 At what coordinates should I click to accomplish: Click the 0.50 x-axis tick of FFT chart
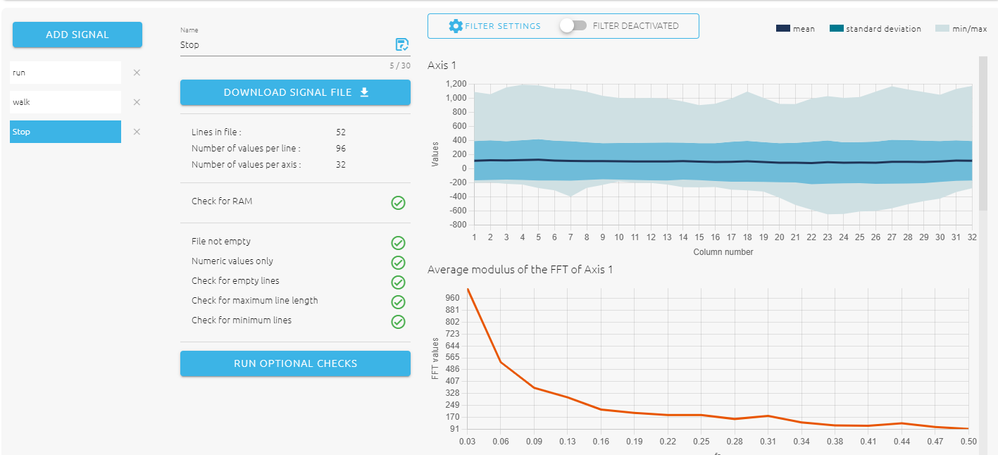tap(968, 441)
